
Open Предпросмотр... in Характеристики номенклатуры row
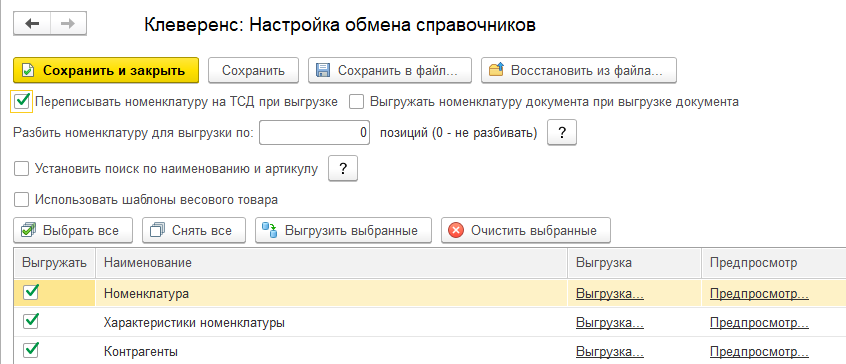[x=759, y=323]
